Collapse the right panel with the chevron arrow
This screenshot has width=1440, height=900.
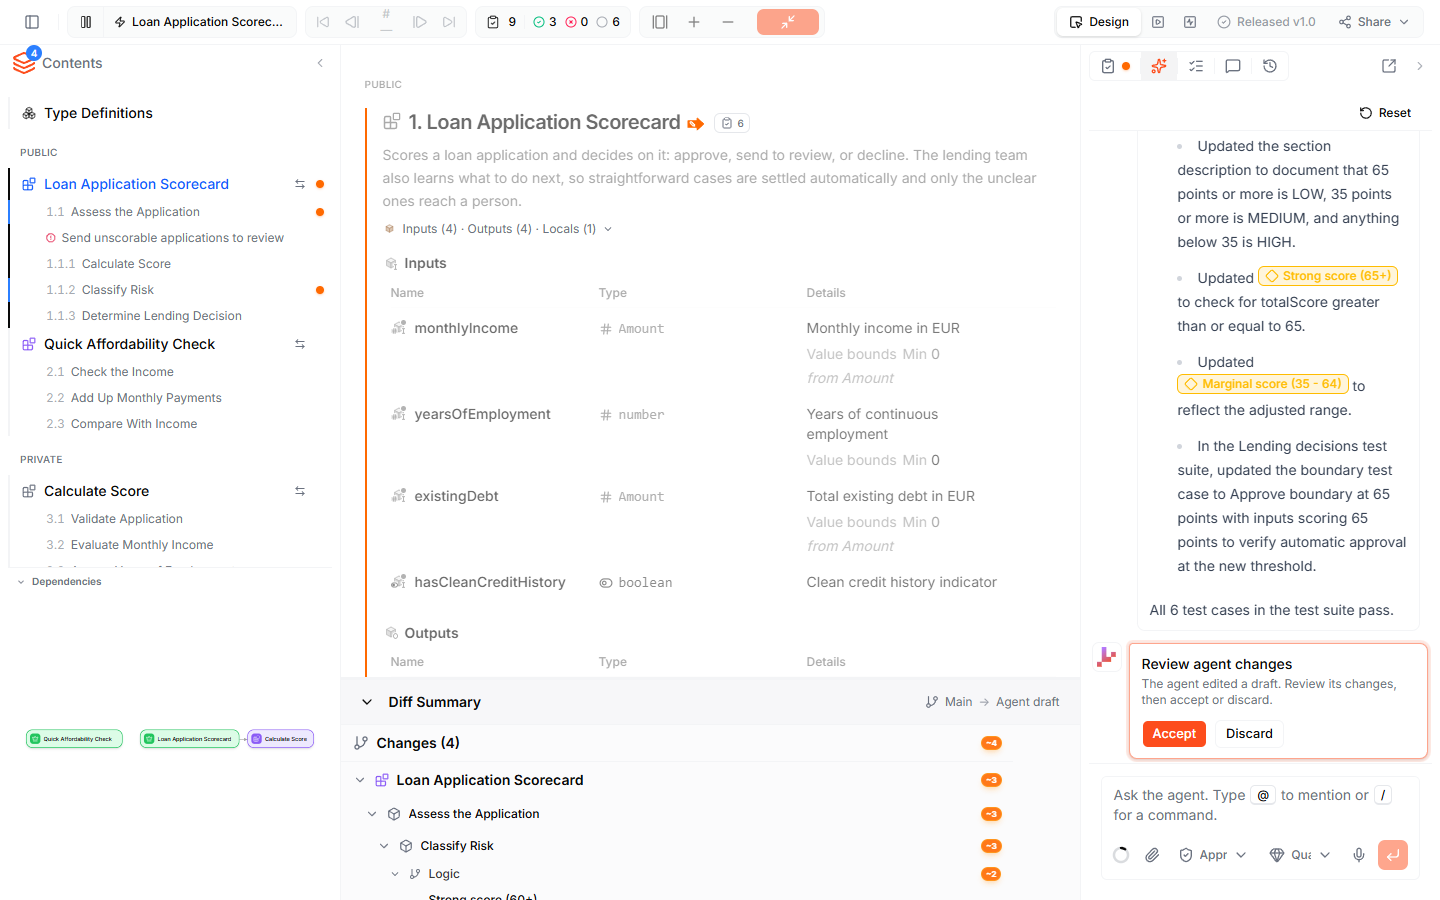coord(1420,66)
